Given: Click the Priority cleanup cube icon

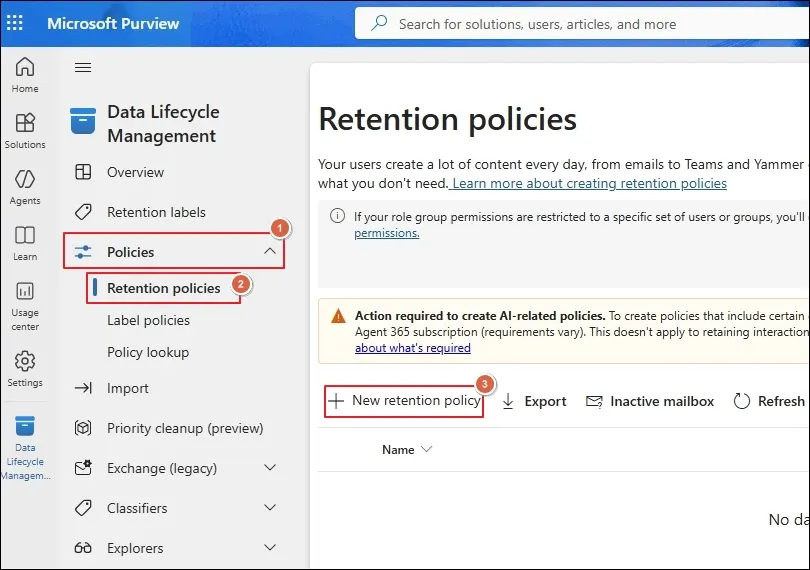Looking at the screenshot, I should tap(83, 428).
